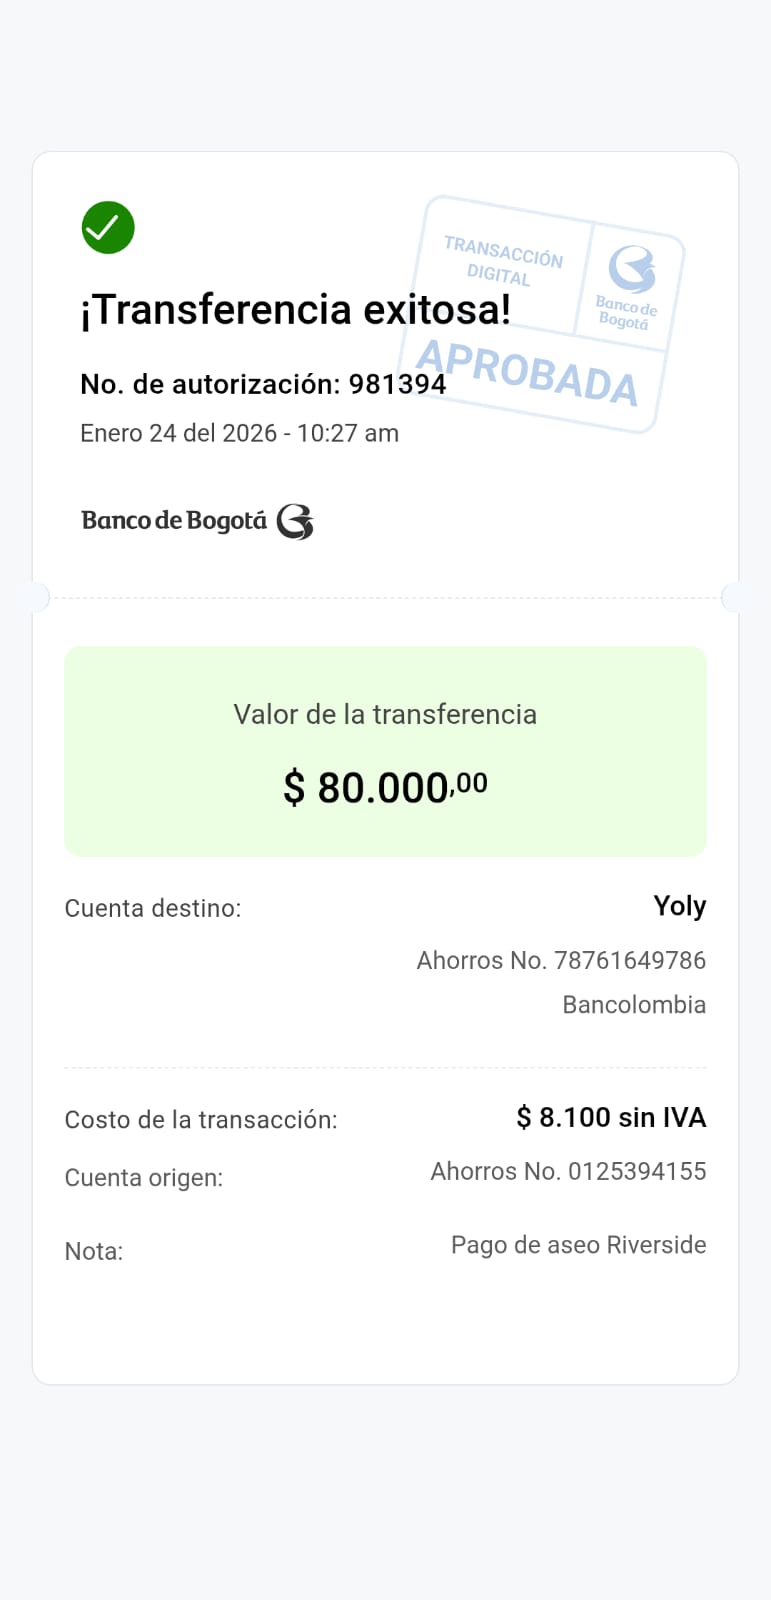Tap the Costo de la transacción label
771x1600 pixels.
[x=201, y=1119]
